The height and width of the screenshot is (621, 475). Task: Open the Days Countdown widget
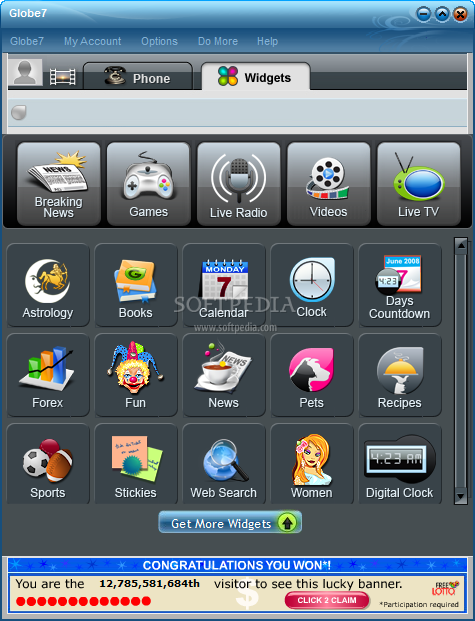coord(400,285)
